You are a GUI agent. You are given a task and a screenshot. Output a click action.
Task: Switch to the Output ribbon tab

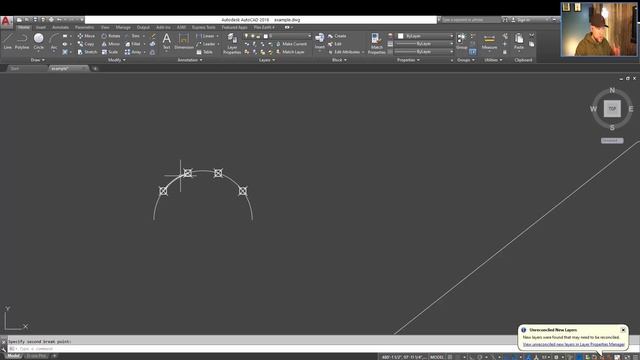(x=143, y=27)
